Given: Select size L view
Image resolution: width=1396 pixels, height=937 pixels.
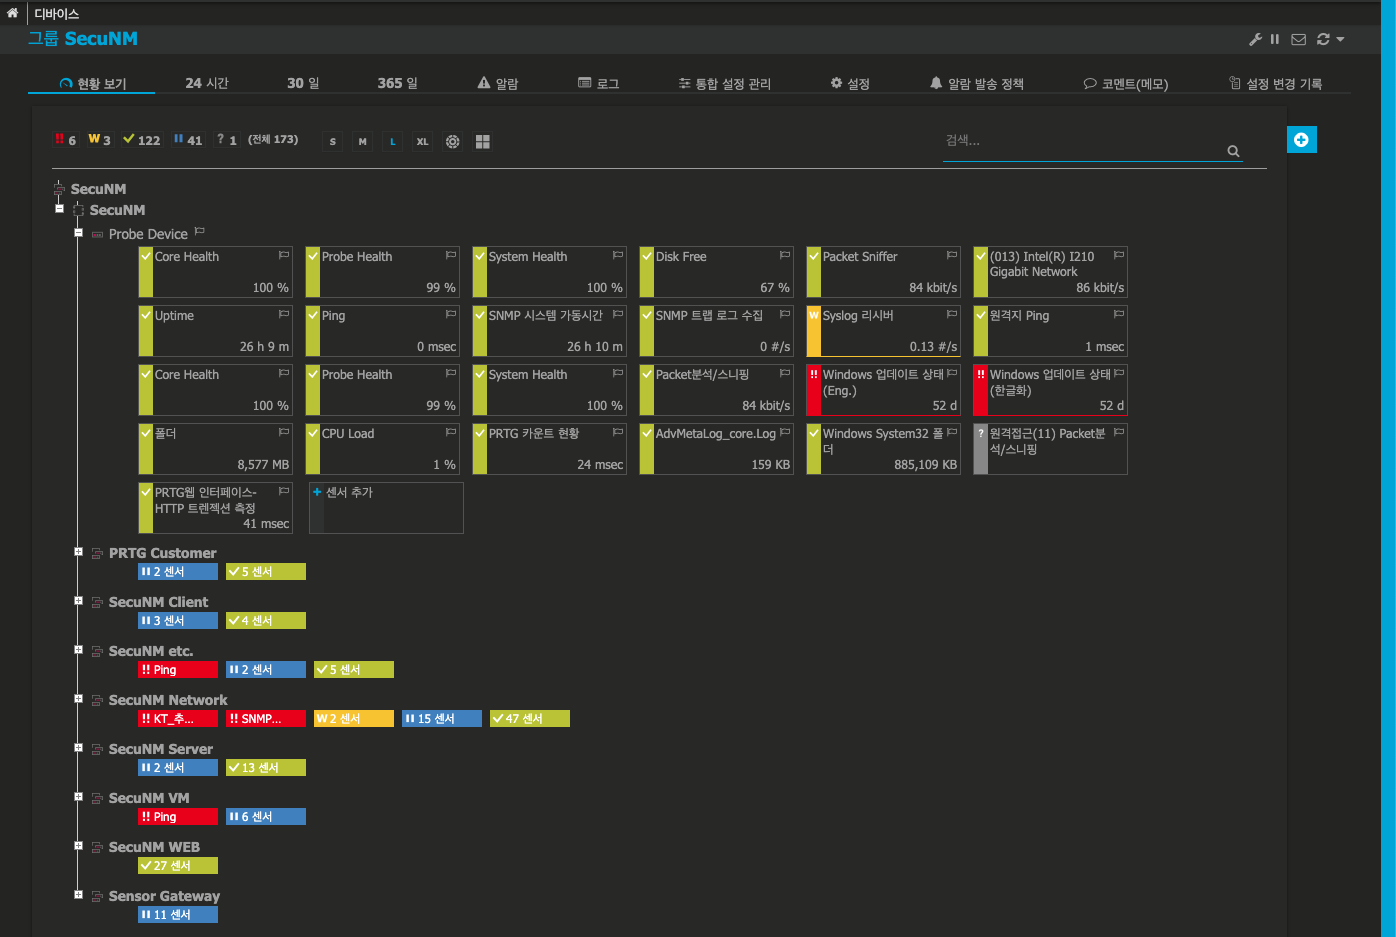Looking at the screenshot, I should pos(393,142).
